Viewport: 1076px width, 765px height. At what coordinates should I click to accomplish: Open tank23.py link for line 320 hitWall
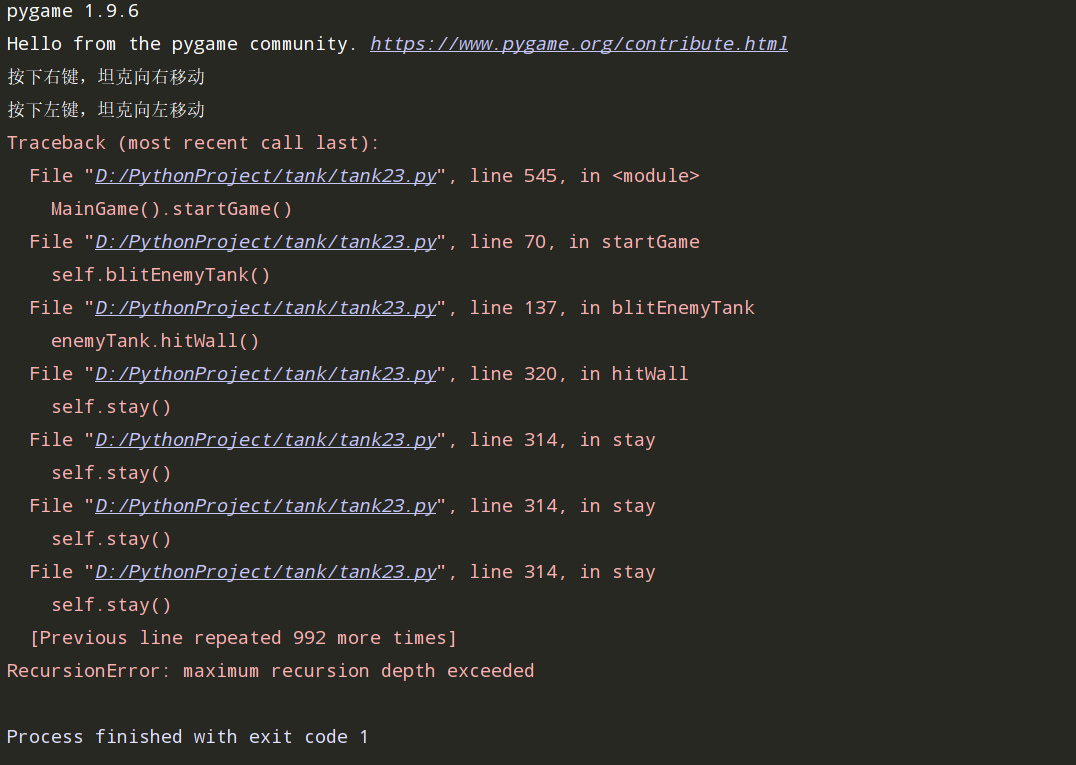pos(266,373)
